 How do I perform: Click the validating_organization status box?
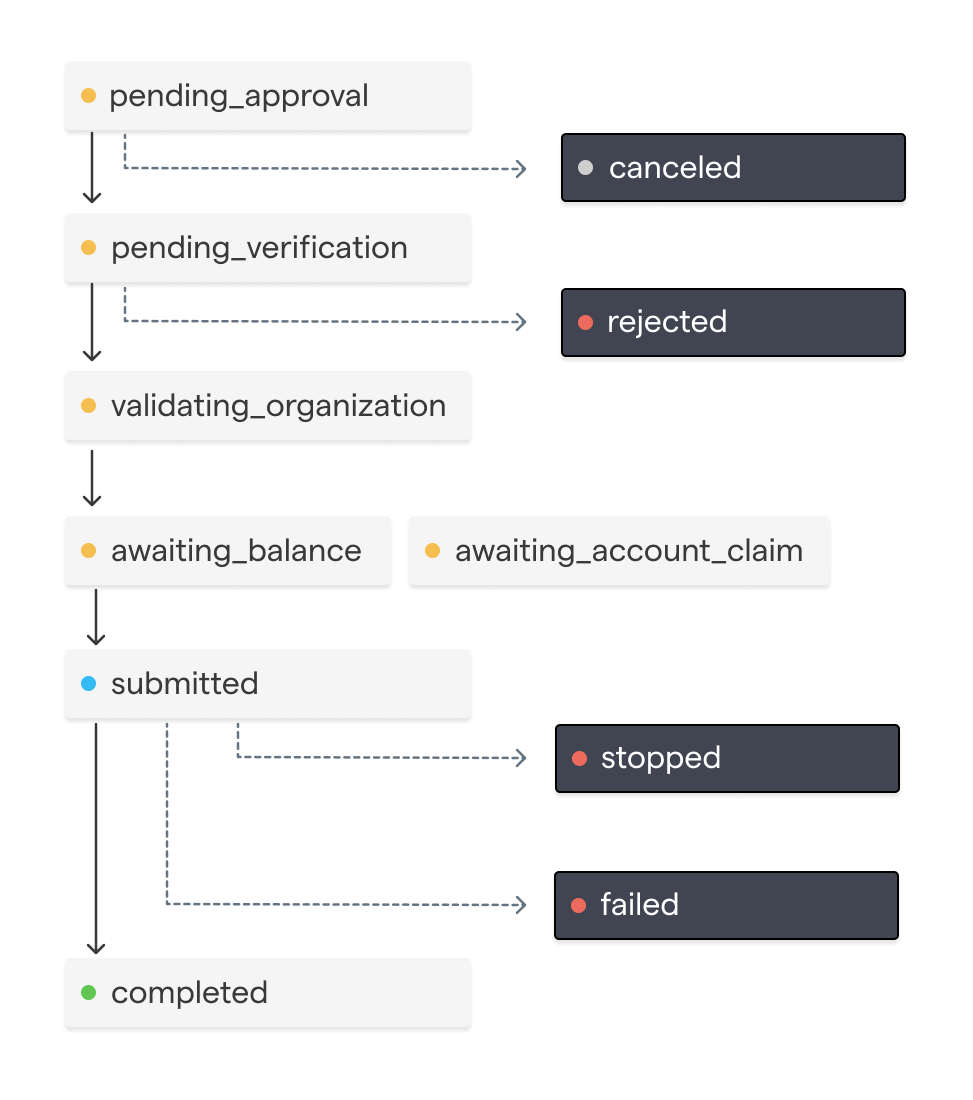pos(267,406)
